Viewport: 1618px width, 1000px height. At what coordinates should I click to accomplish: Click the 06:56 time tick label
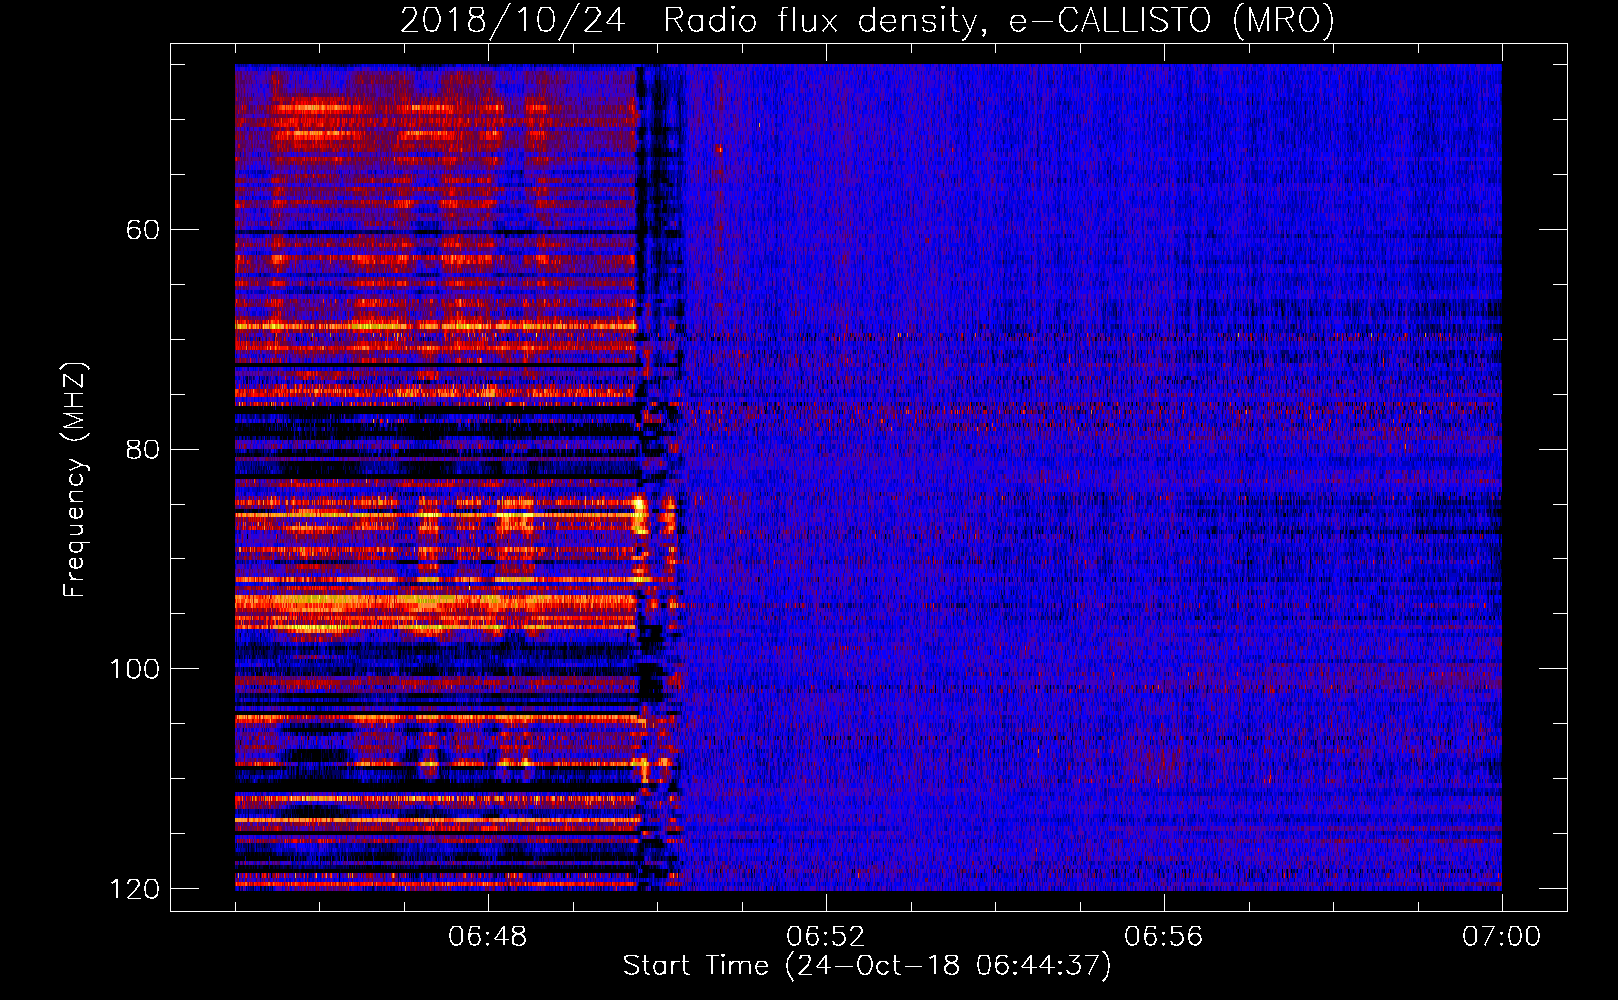[1164, 937]
